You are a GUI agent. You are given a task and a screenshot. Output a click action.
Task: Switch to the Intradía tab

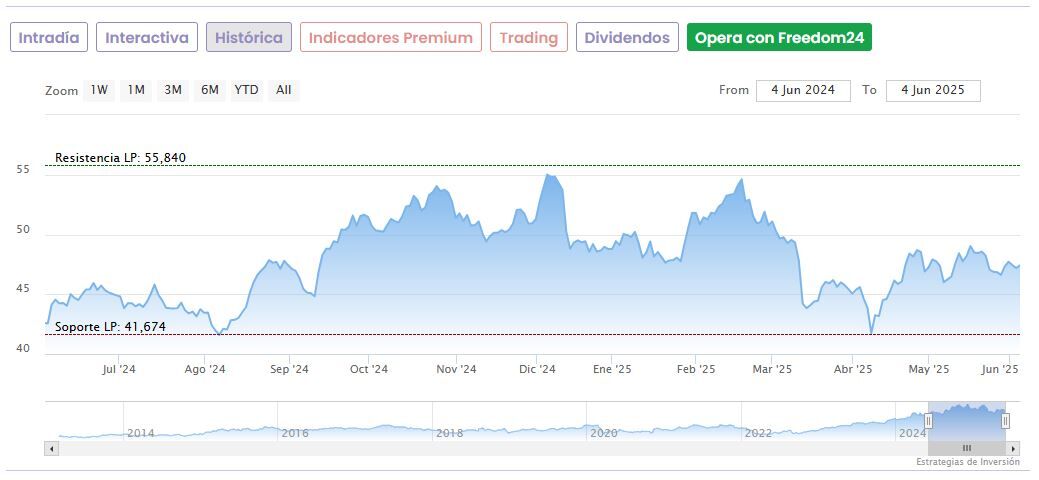click(x=49, y=38)
